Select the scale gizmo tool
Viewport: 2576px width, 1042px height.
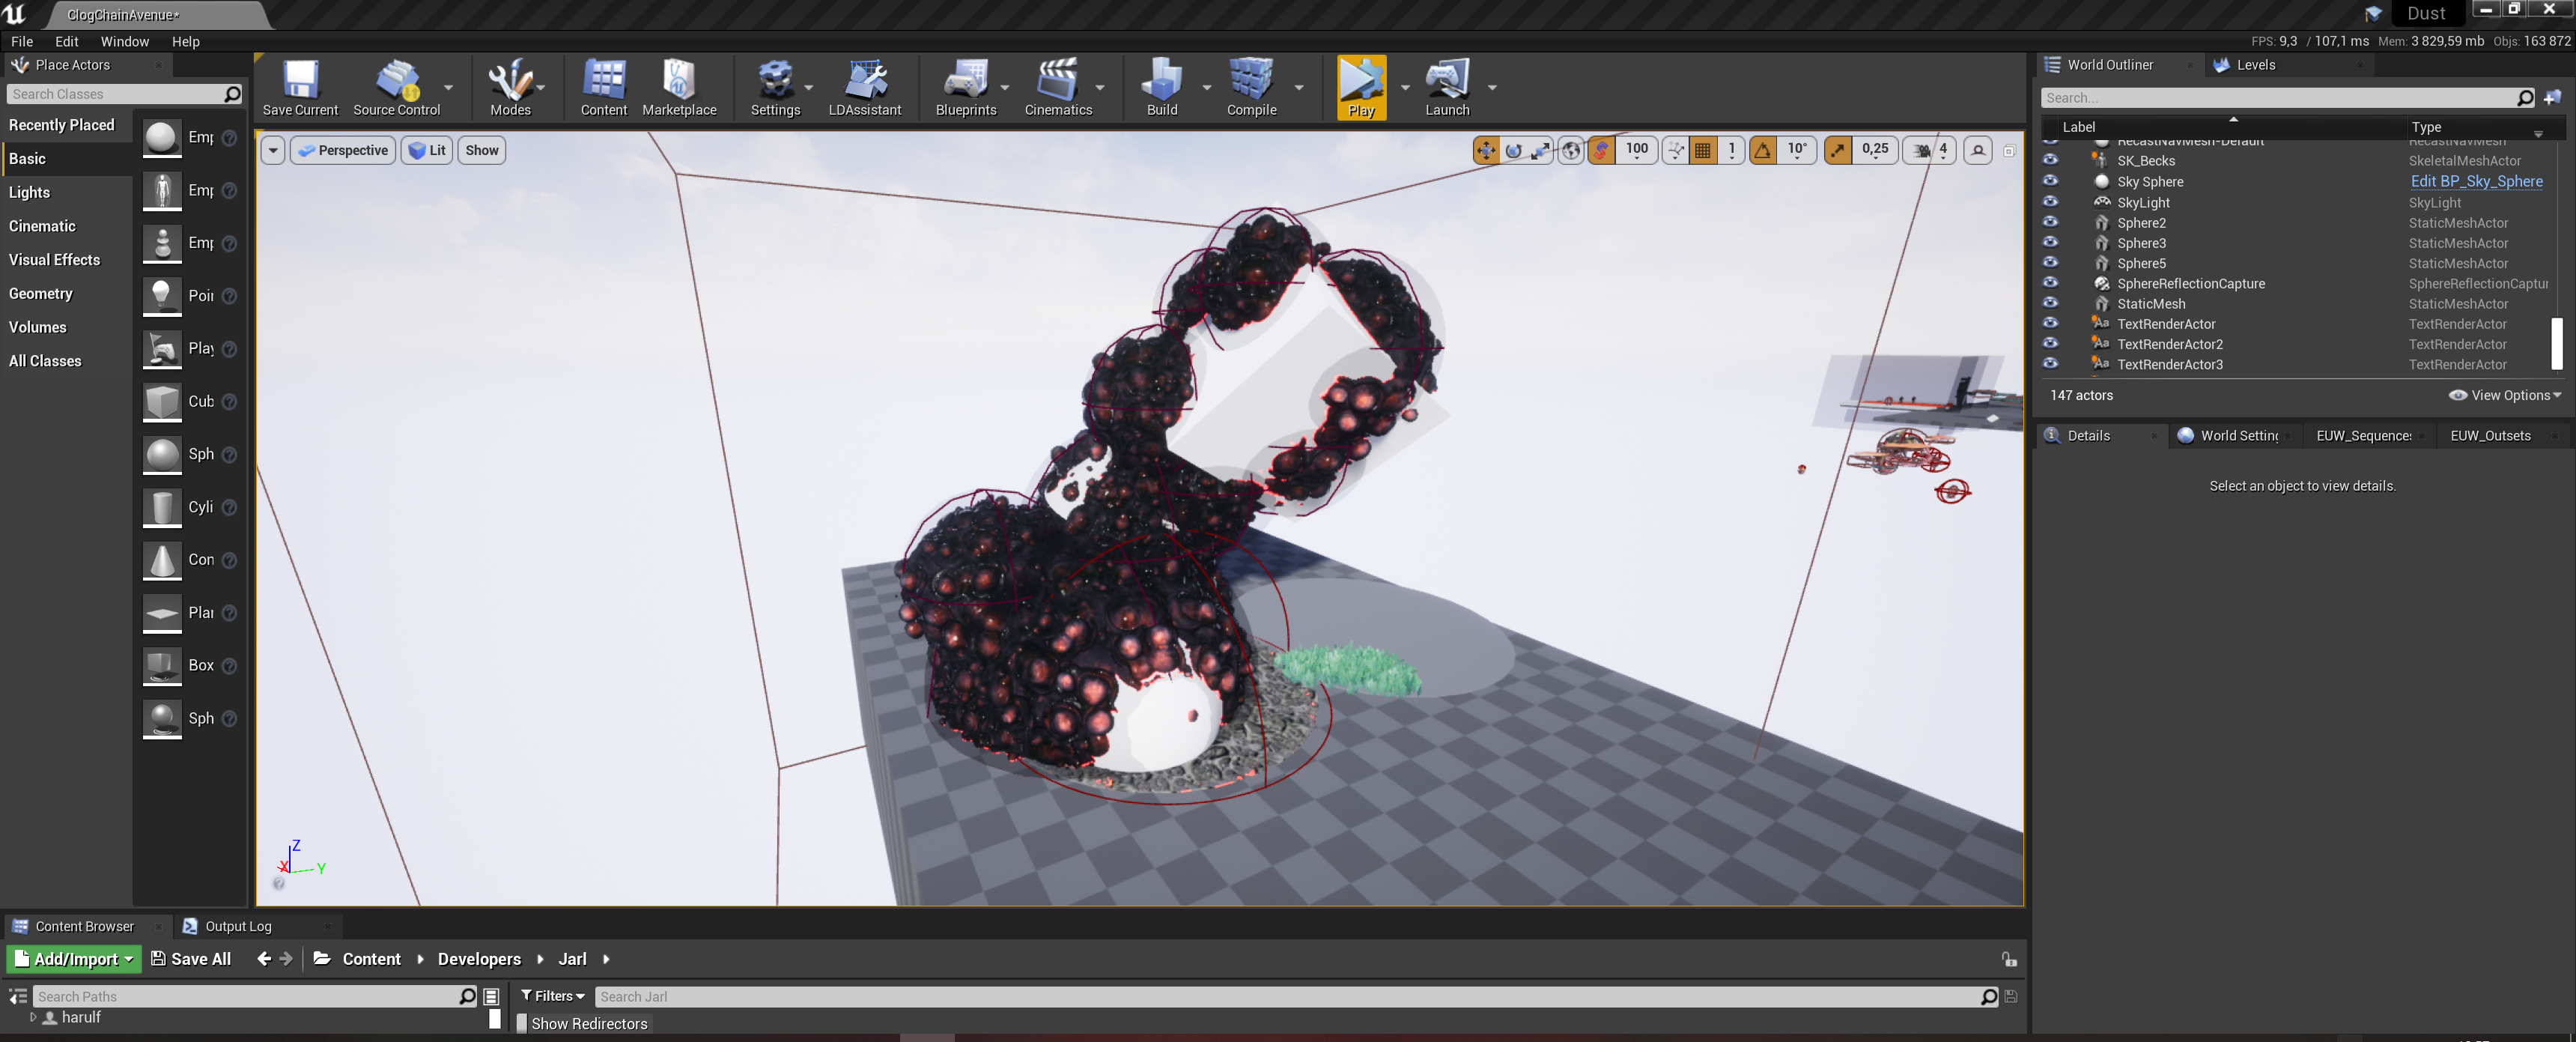click(1541, 150)
